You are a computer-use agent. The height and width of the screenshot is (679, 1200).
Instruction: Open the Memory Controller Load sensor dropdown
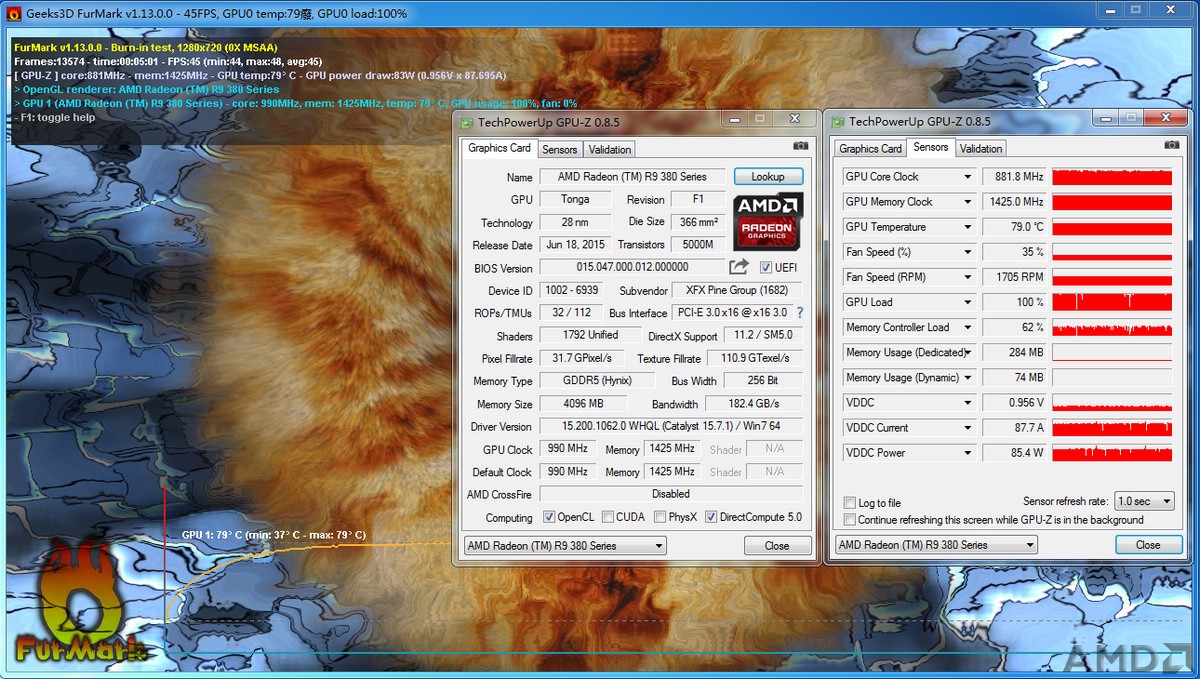[x=967, y=327]
